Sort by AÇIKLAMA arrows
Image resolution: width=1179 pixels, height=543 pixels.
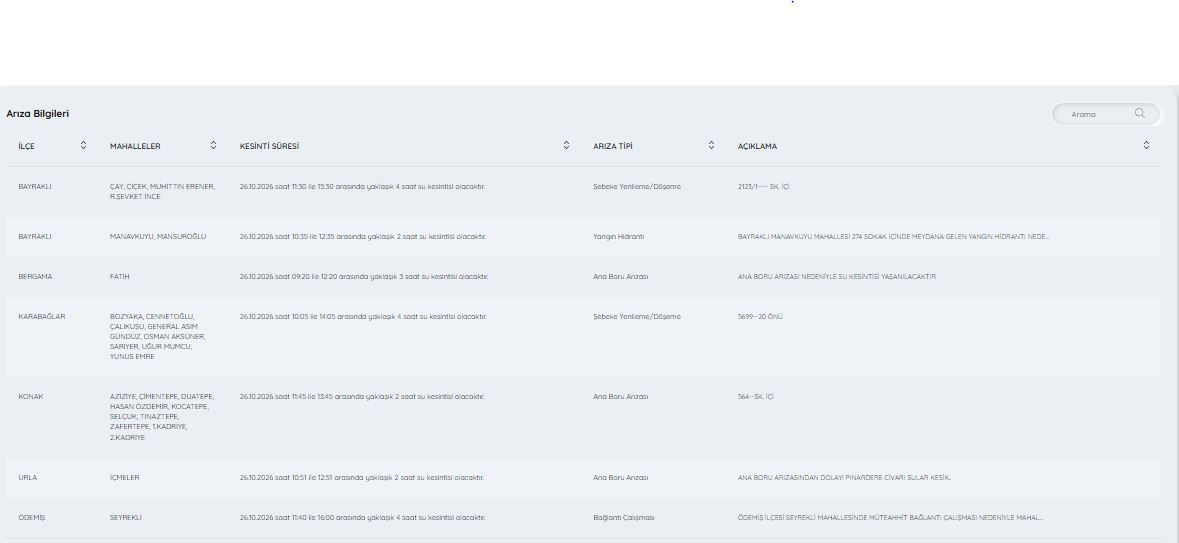tap(1146, 146)
